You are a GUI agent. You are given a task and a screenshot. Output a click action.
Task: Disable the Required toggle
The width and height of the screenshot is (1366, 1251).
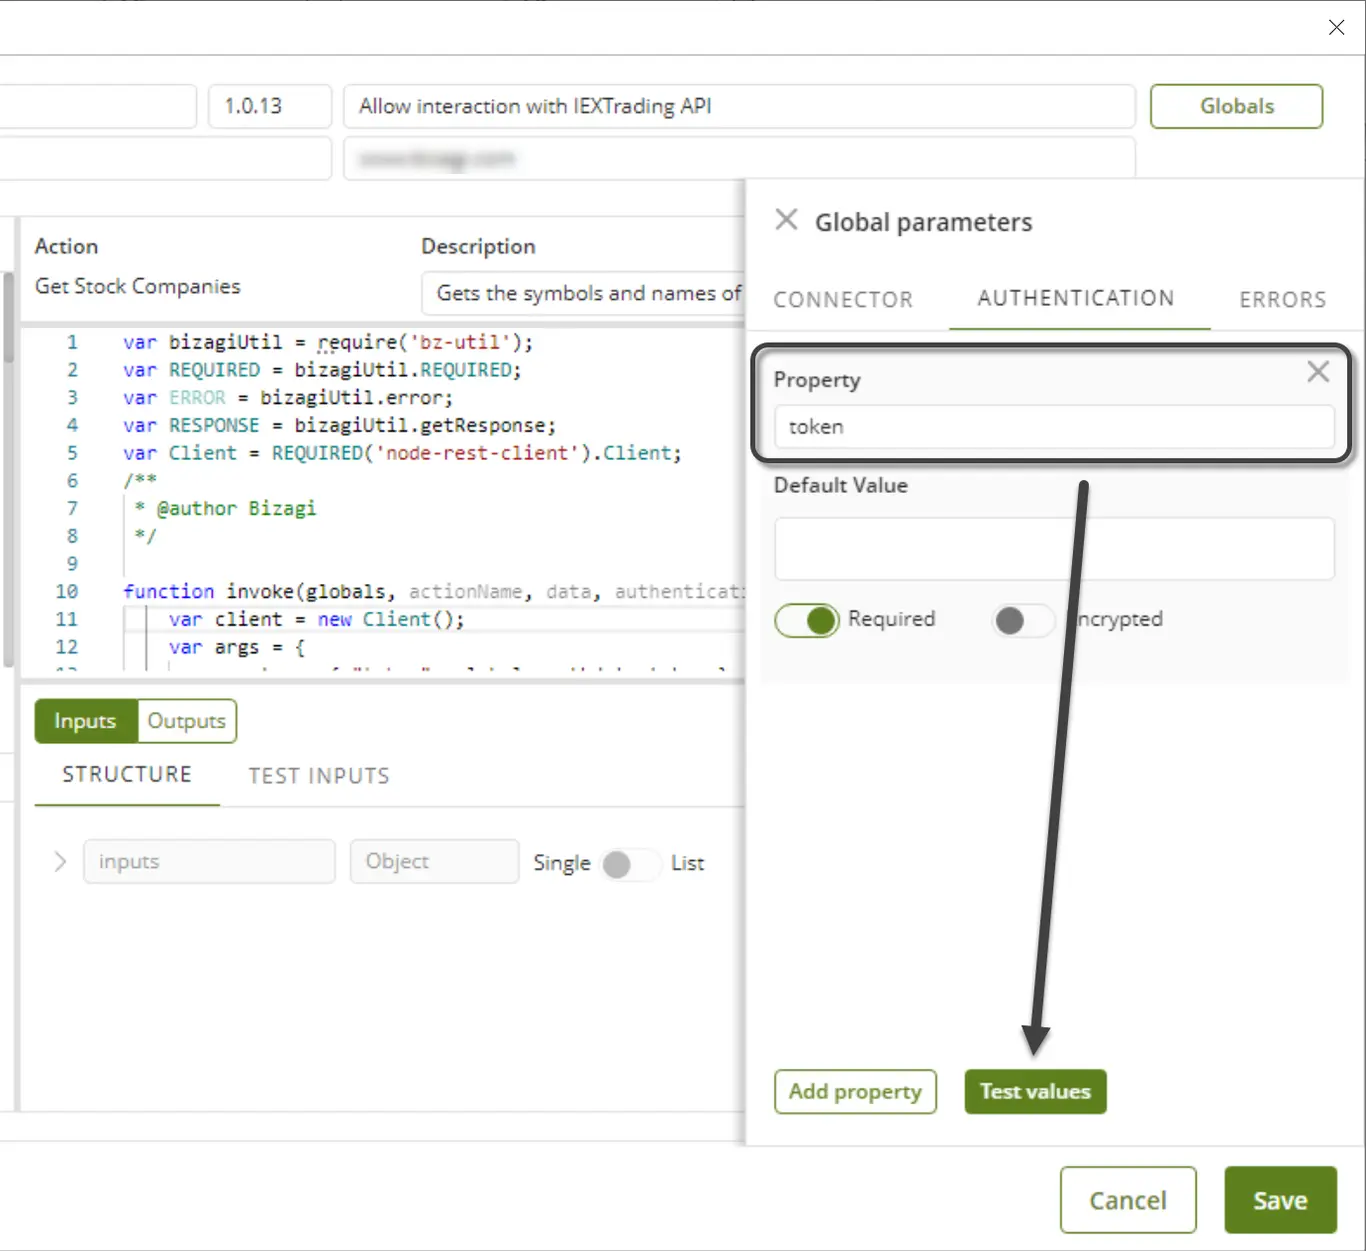tap(807, 620)
